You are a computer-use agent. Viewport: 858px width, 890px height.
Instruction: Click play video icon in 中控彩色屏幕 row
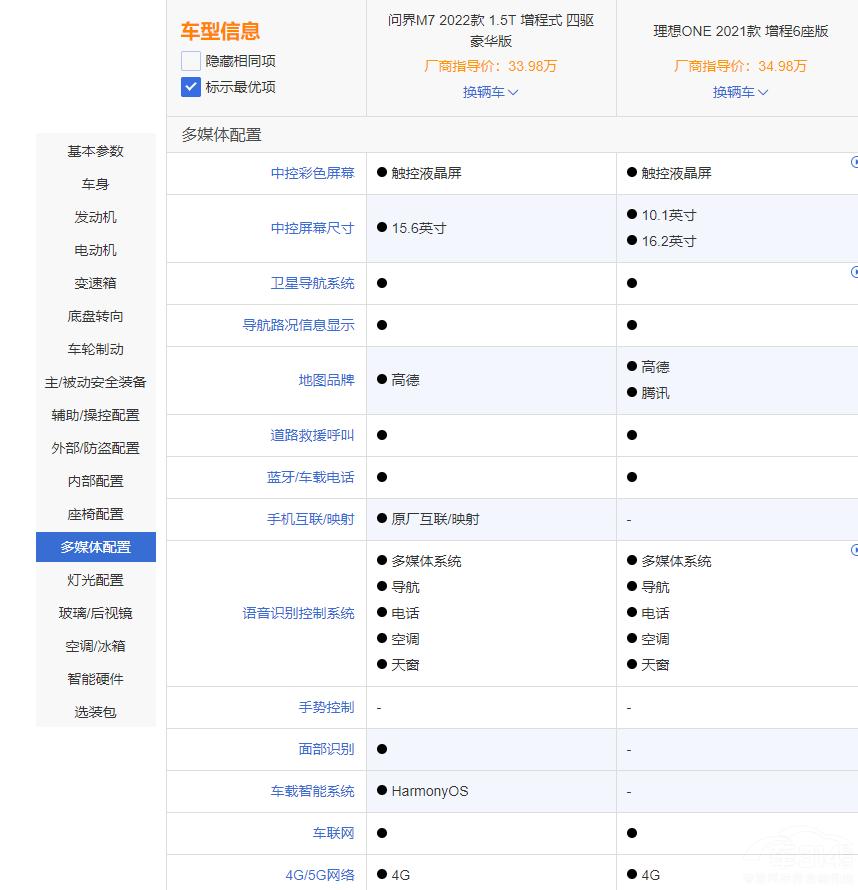coord(854,162)
